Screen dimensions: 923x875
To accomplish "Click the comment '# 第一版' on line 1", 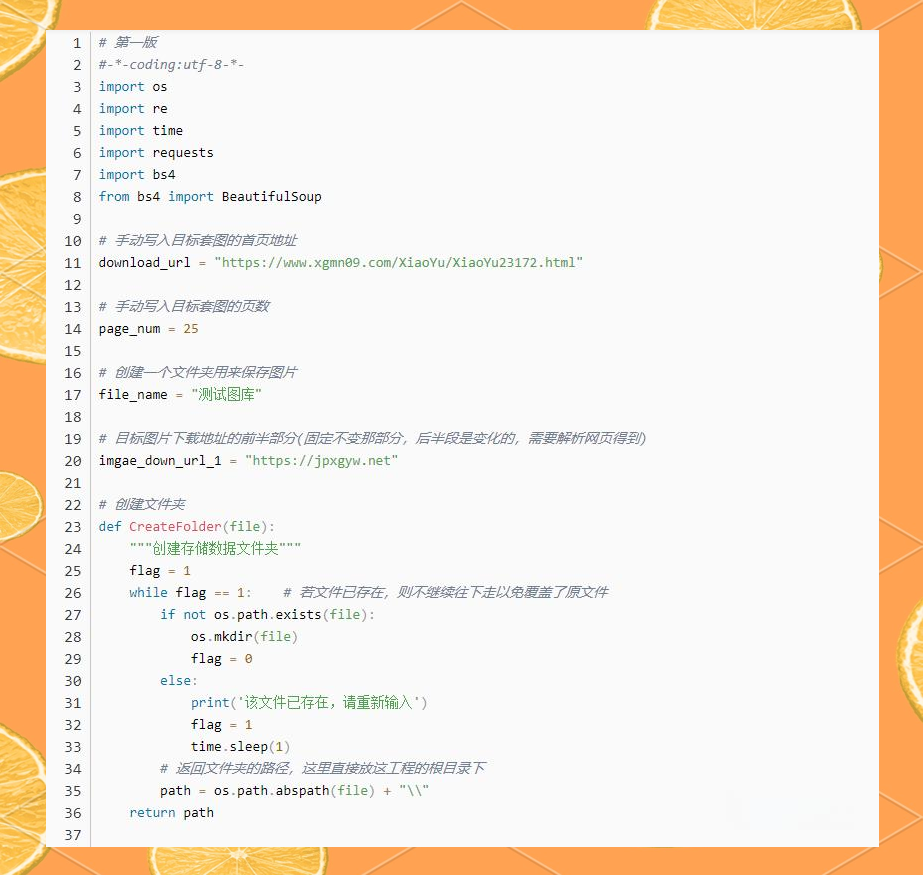I will click(128, 42).
